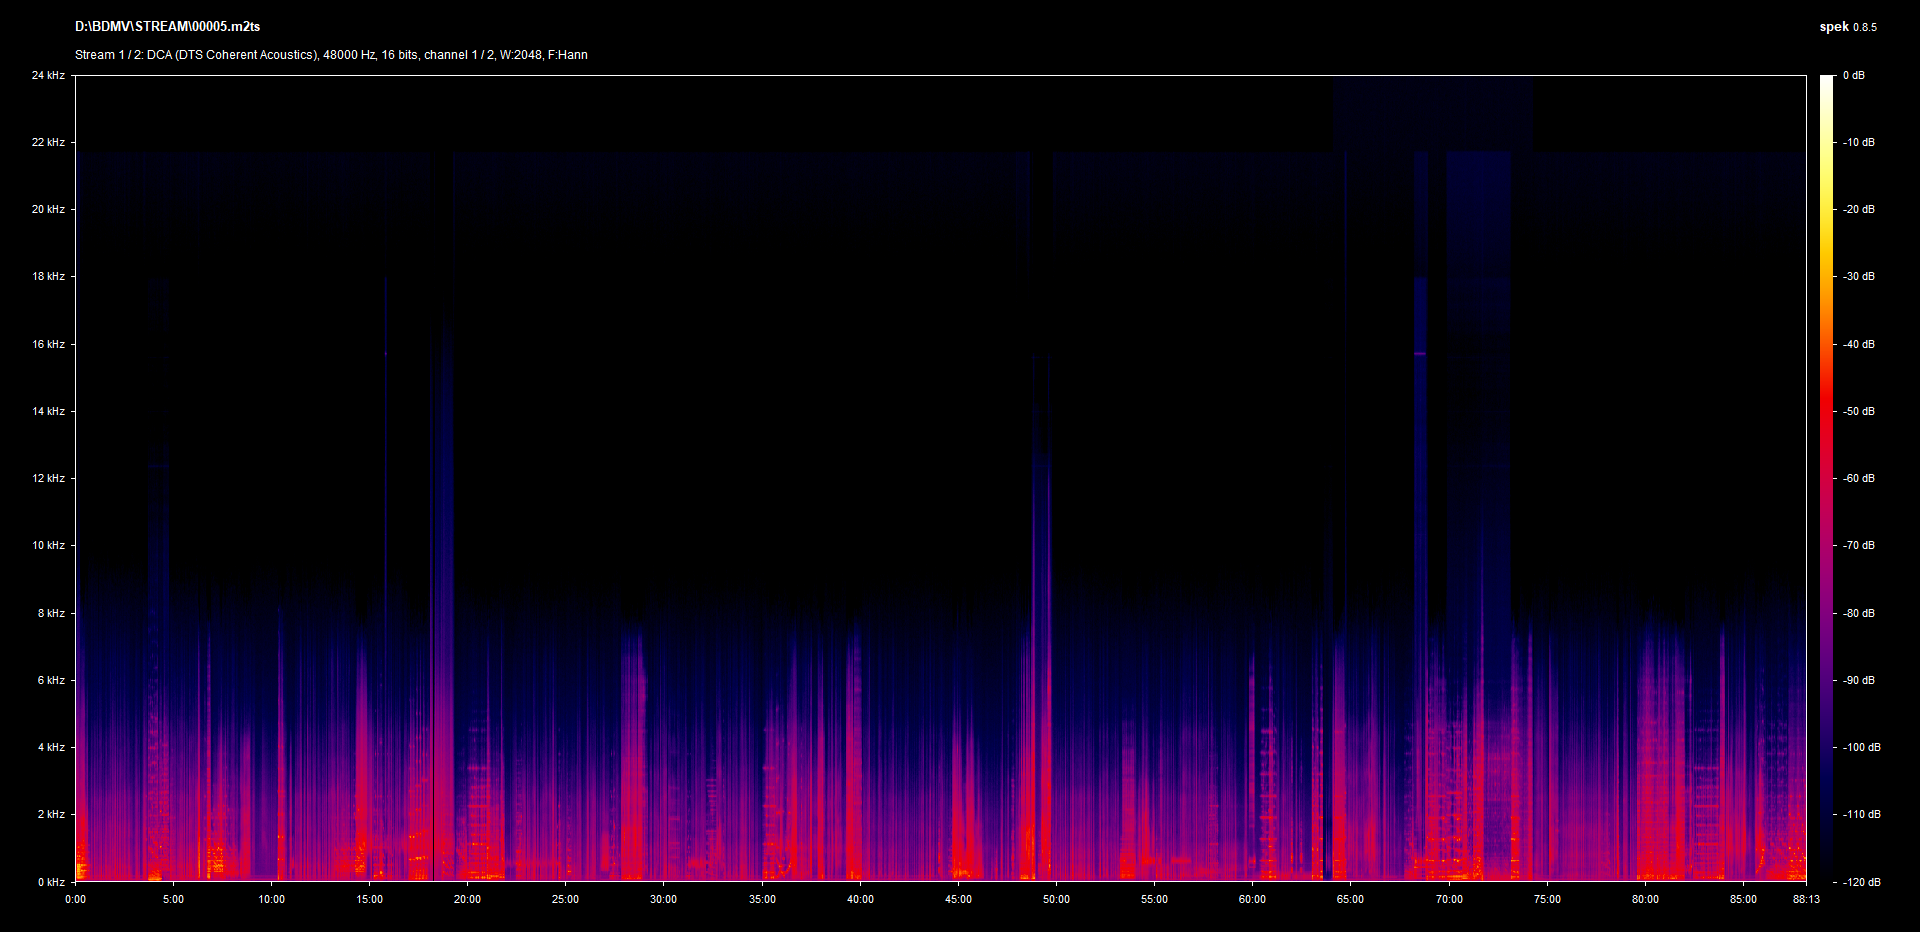Screen dimensions: 1920x932
Task: Click the -120 dB label at the scale bottom
Action: [1860, 882]
